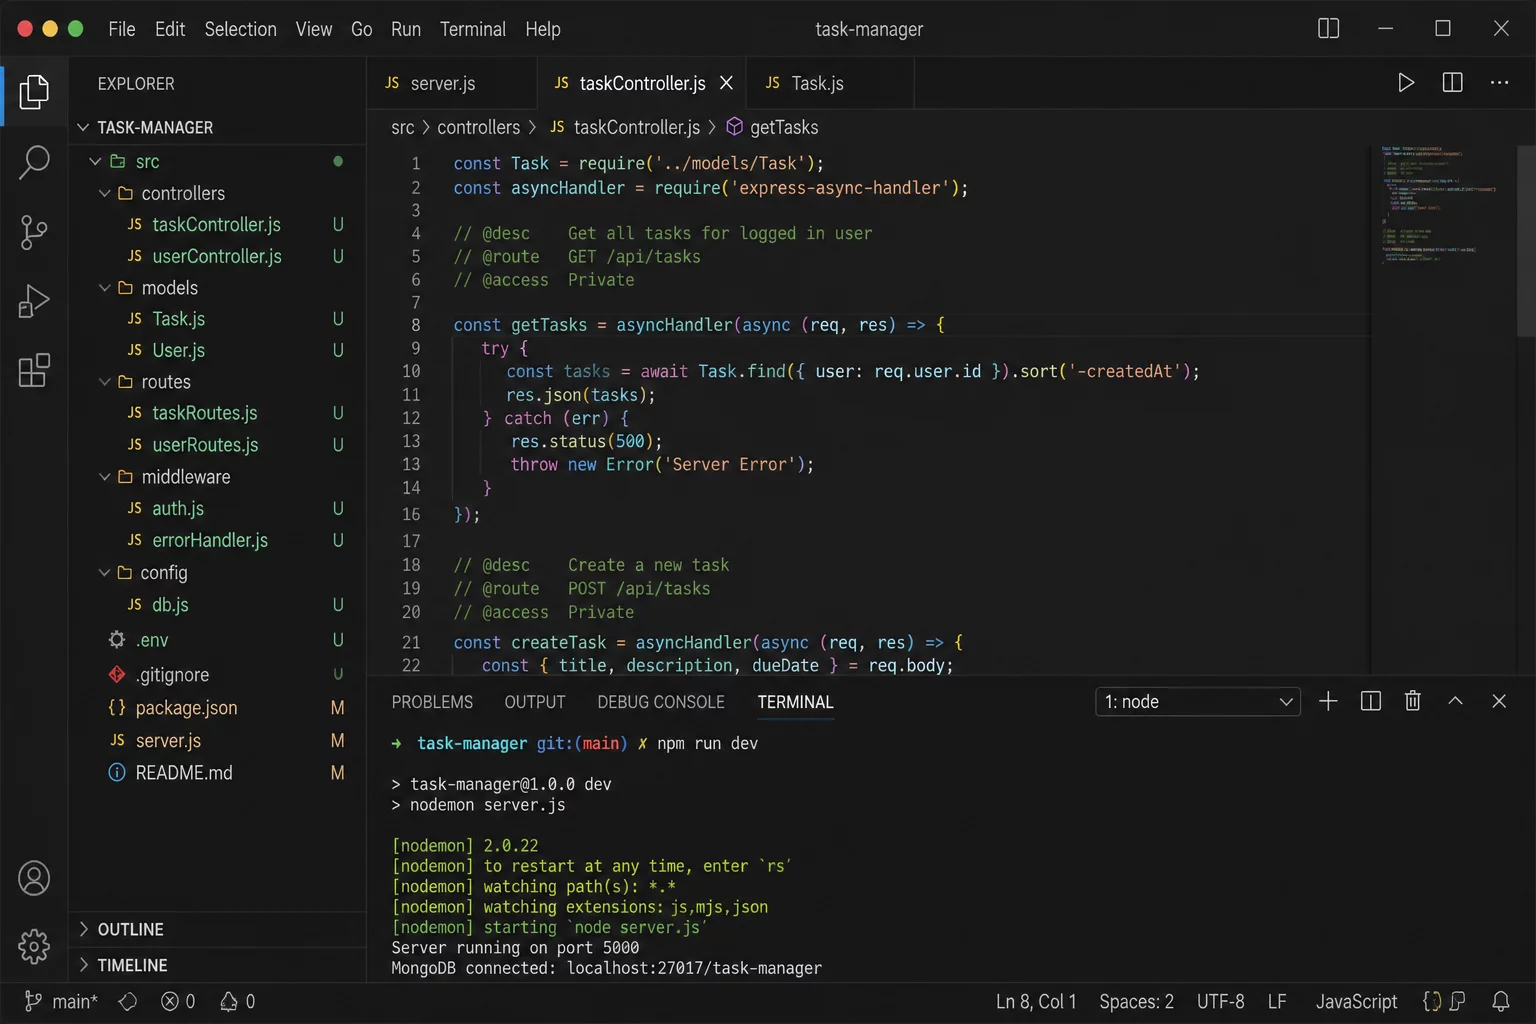Synchronize changes icon in status bar
Viewport: 1536px width, 1024px height.
[128, 1001]
